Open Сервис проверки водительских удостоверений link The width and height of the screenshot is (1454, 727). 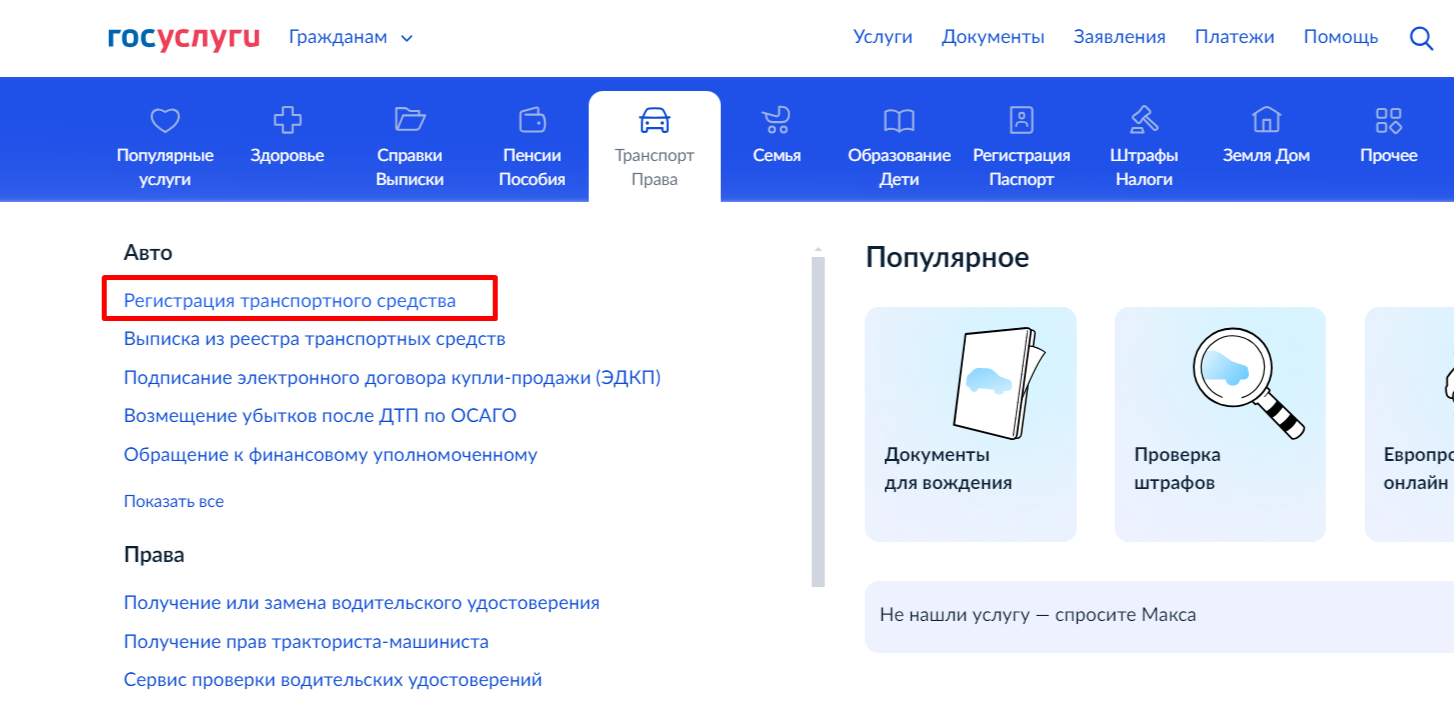333,680
